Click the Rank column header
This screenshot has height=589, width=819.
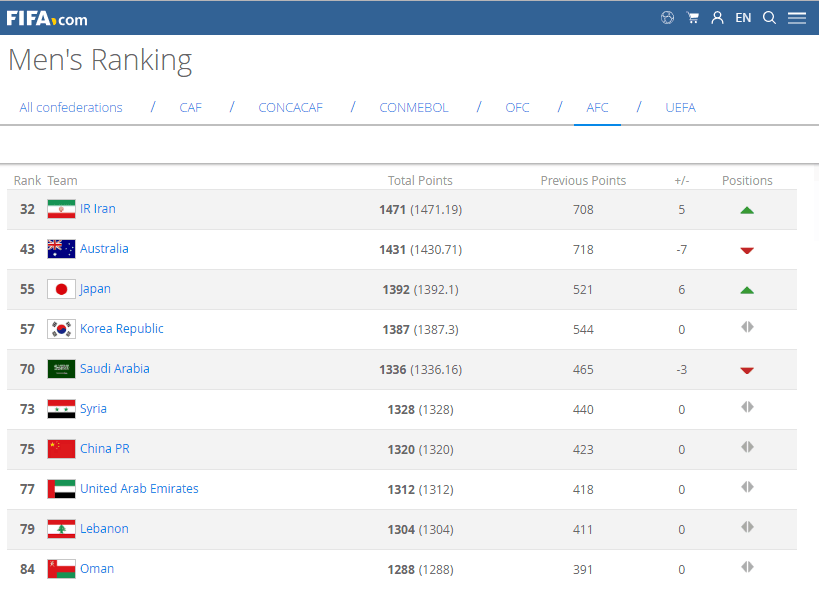pos(27,181)
